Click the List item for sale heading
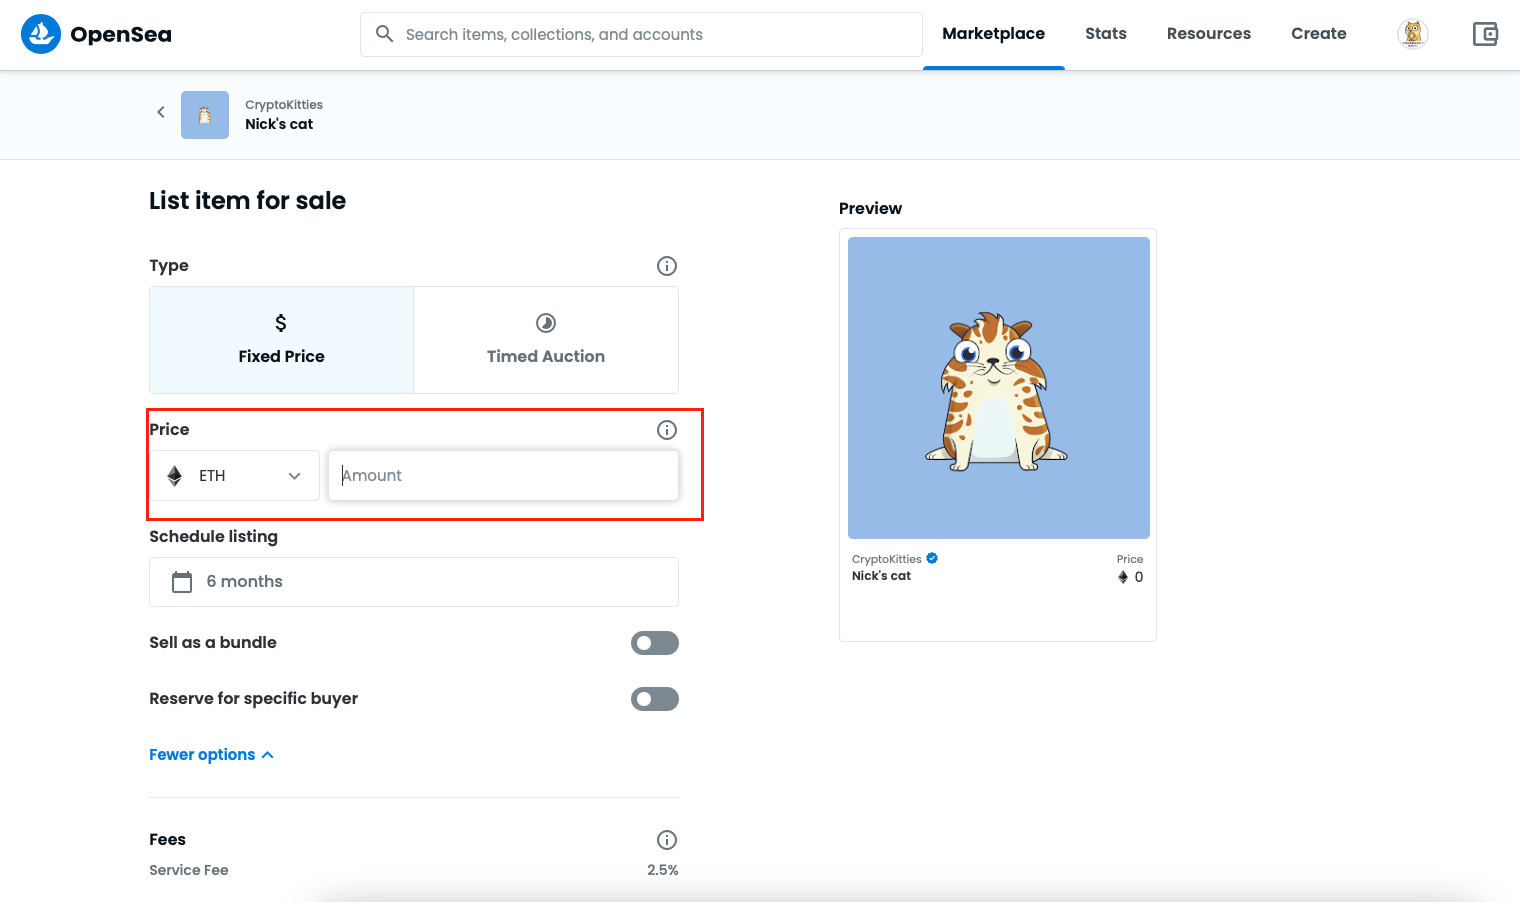This screenshot has width=1520, height=902. tap(247, 201)
